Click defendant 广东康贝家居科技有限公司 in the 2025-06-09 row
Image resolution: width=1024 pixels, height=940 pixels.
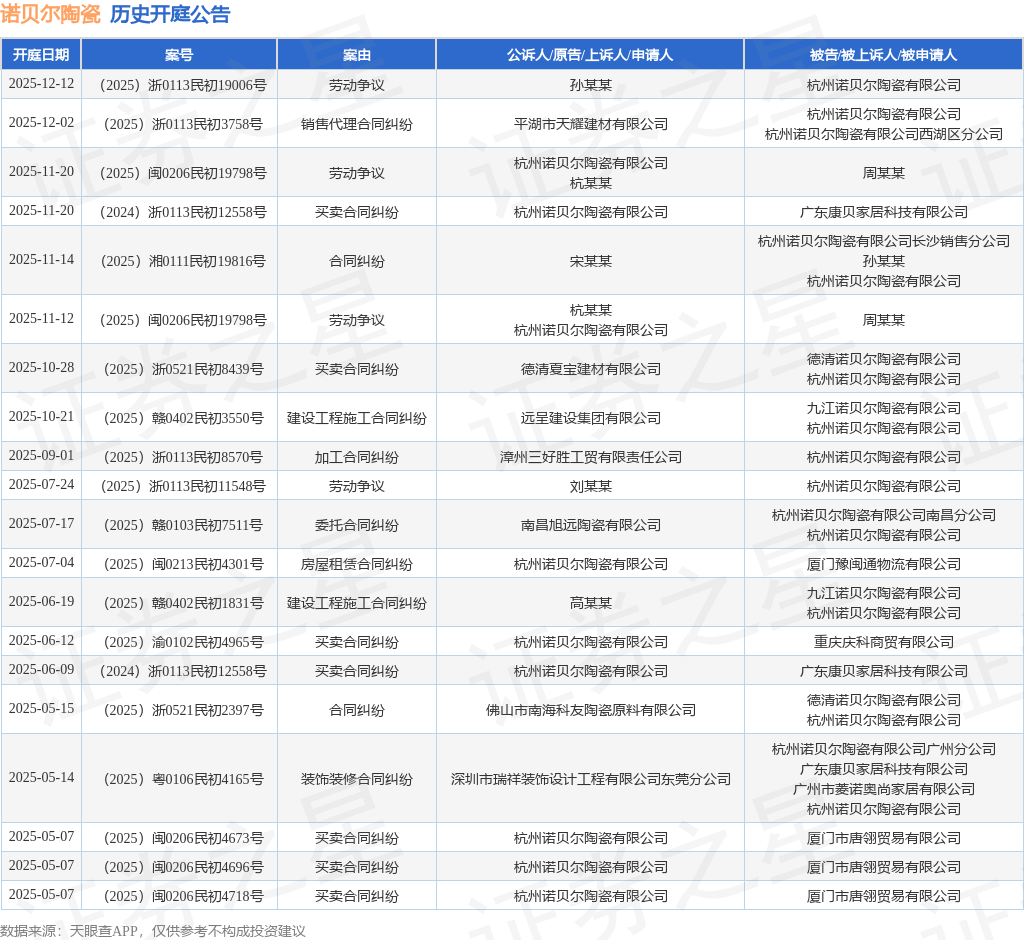(x=884, y=672)
